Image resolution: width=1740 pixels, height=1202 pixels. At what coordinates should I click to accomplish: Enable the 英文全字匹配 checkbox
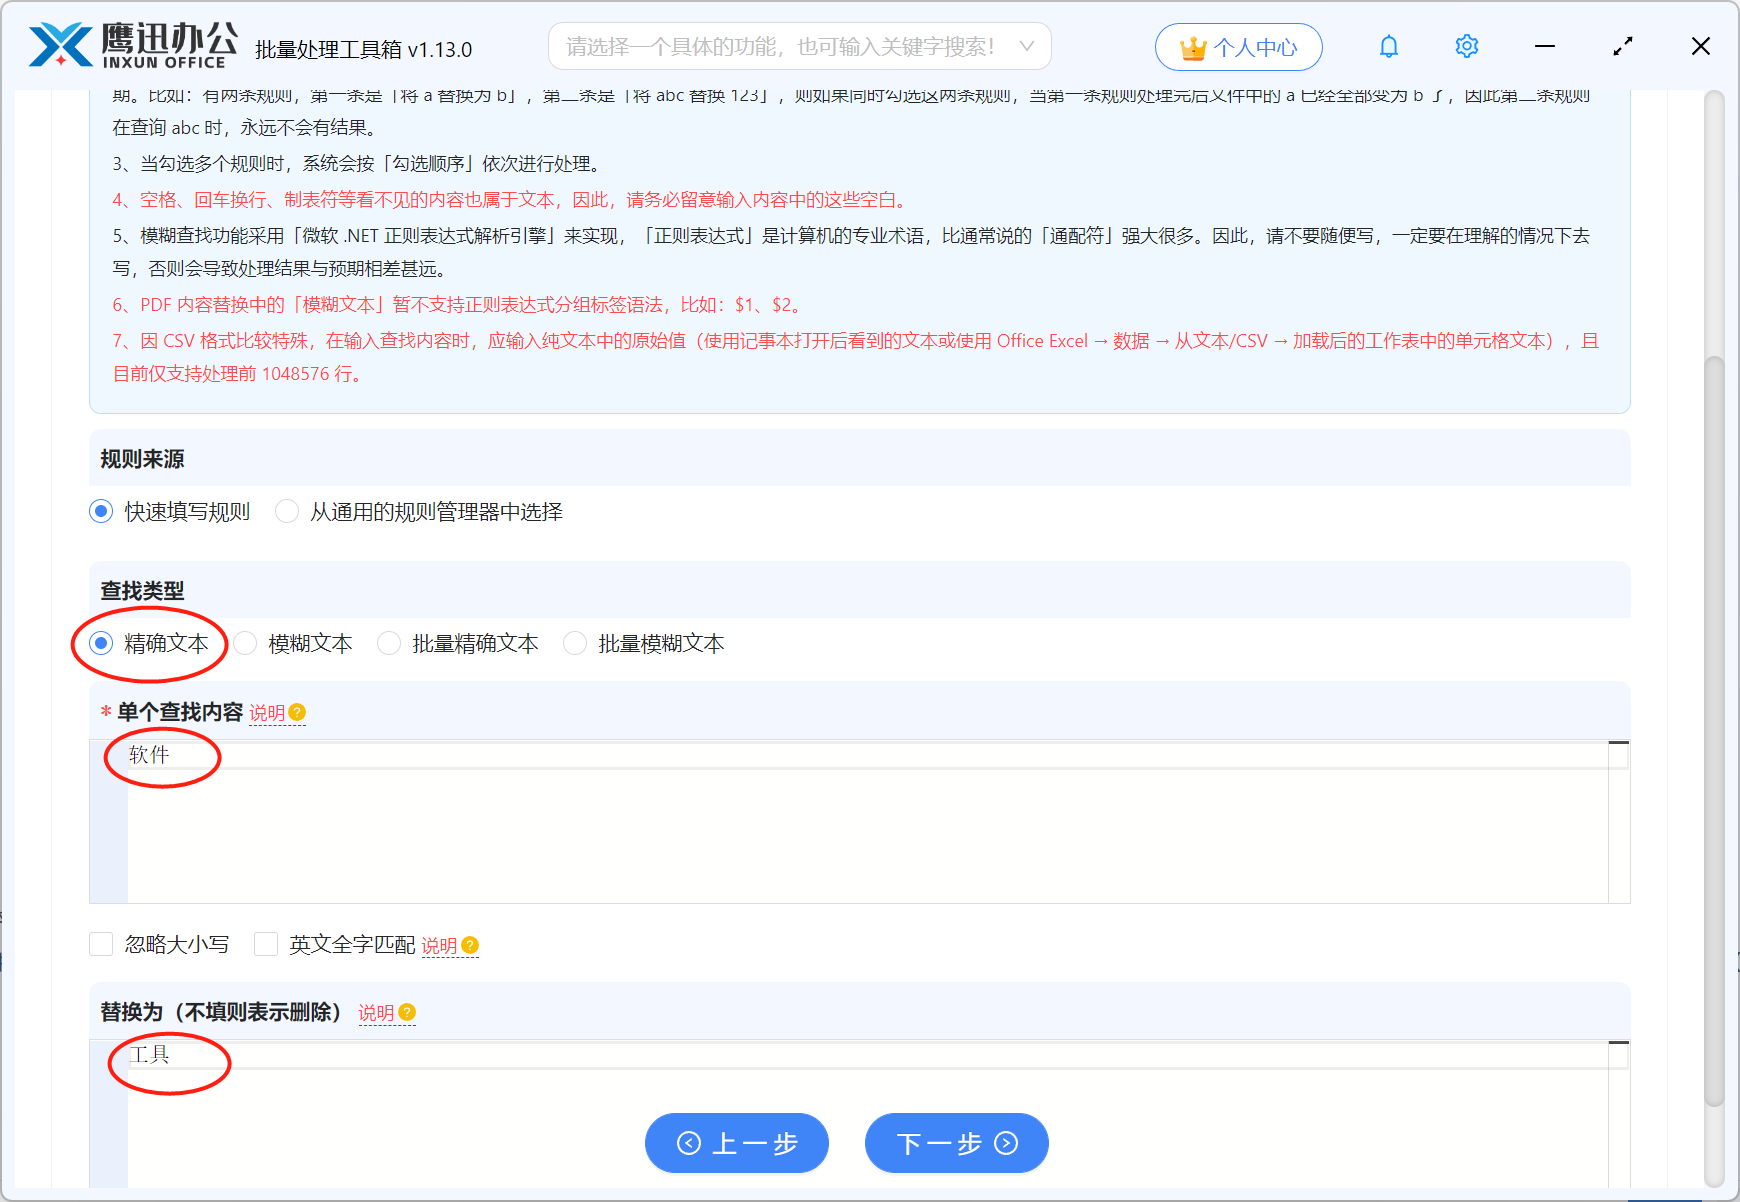click(x=265, y=943)
